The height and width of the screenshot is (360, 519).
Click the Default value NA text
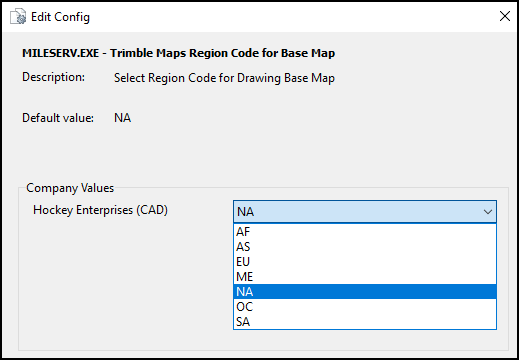point(123,118)
